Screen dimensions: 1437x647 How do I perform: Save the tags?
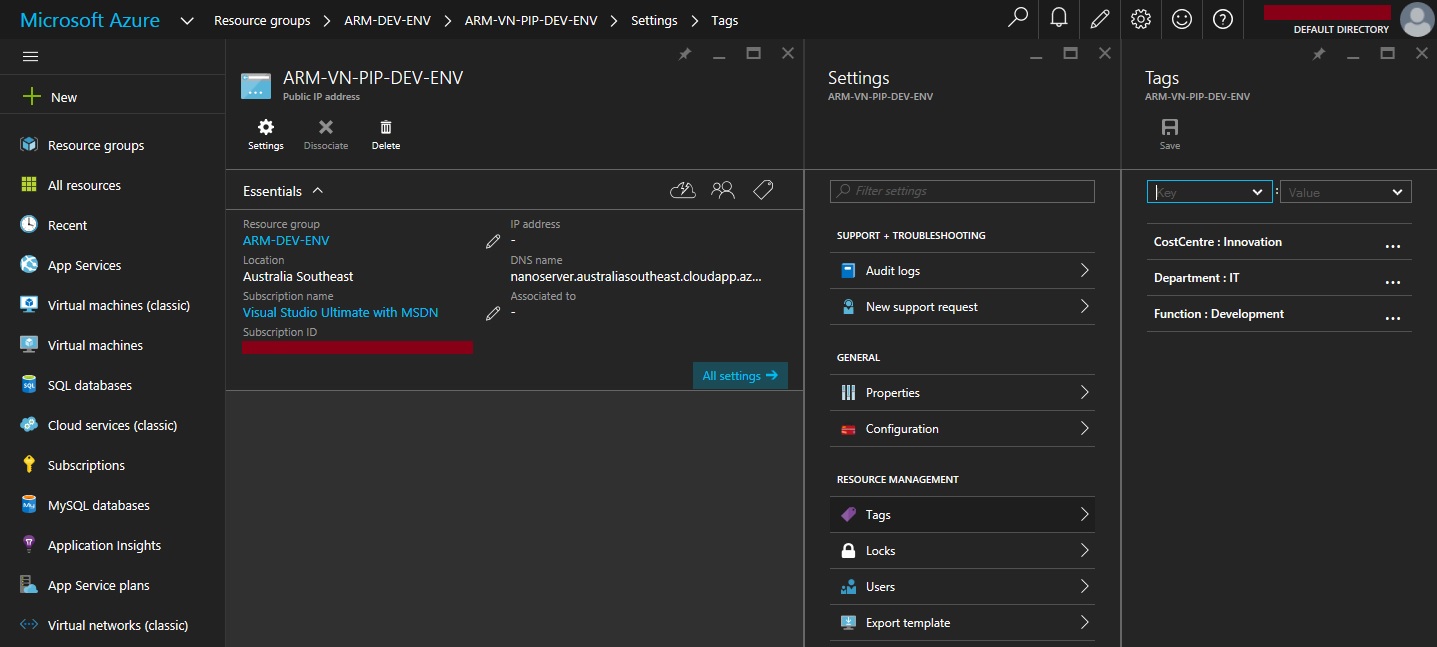[1170, 134]
